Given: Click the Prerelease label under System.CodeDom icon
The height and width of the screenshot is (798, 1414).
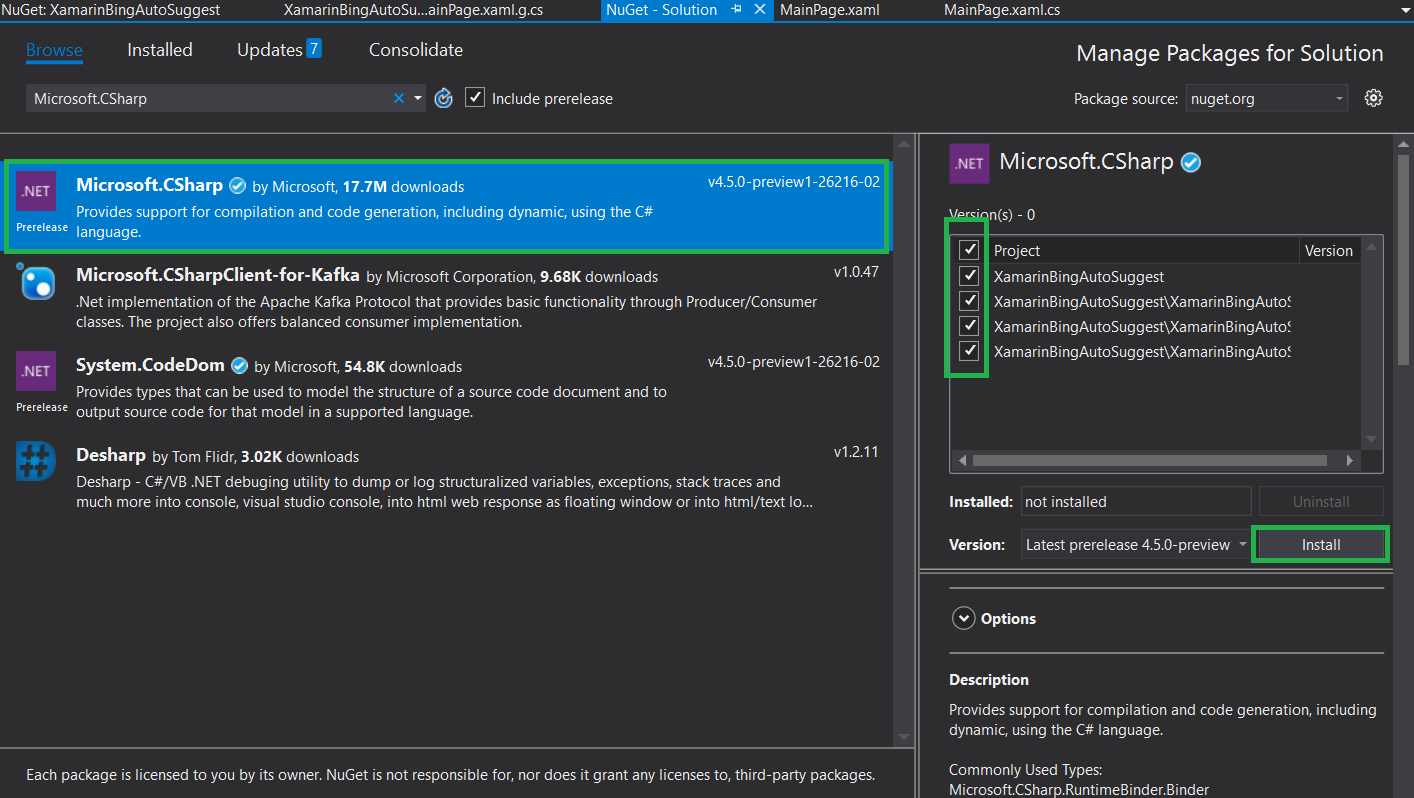Looking at the screenshot, I should pyautogui.click(x=42, y=407).
